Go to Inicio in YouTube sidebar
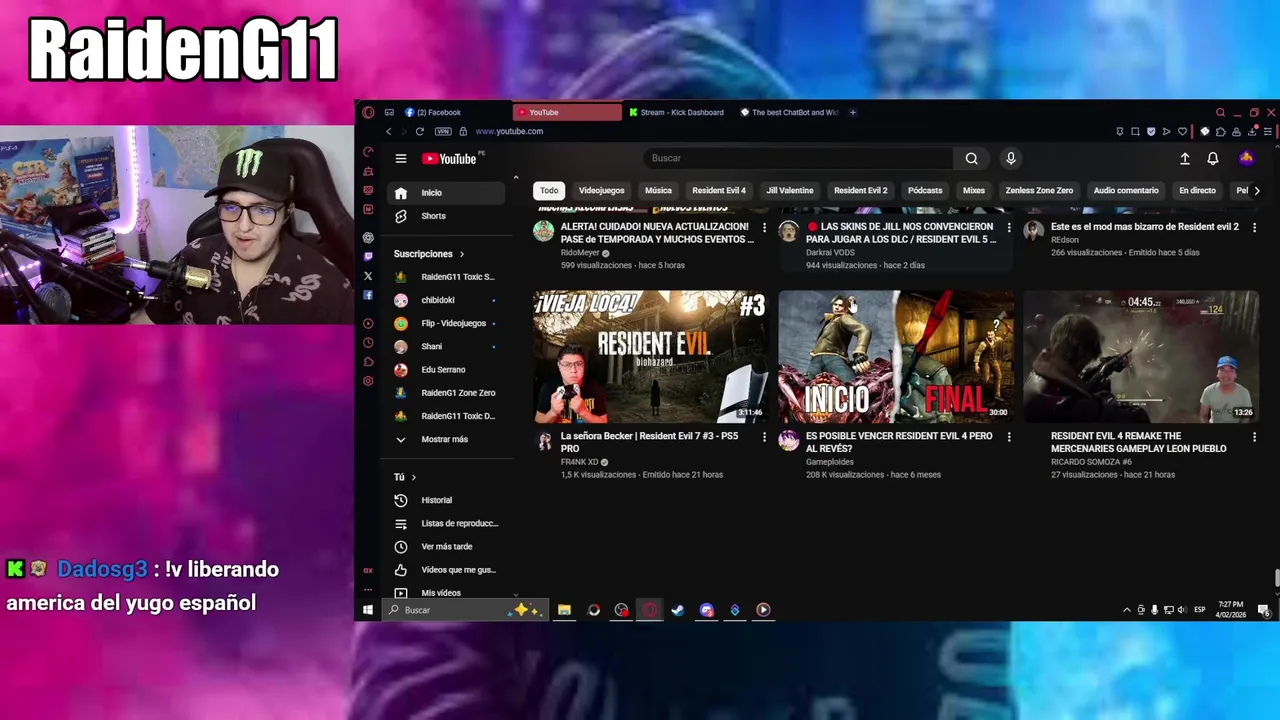Viewport: 1280px width, 720px height. 447,193
